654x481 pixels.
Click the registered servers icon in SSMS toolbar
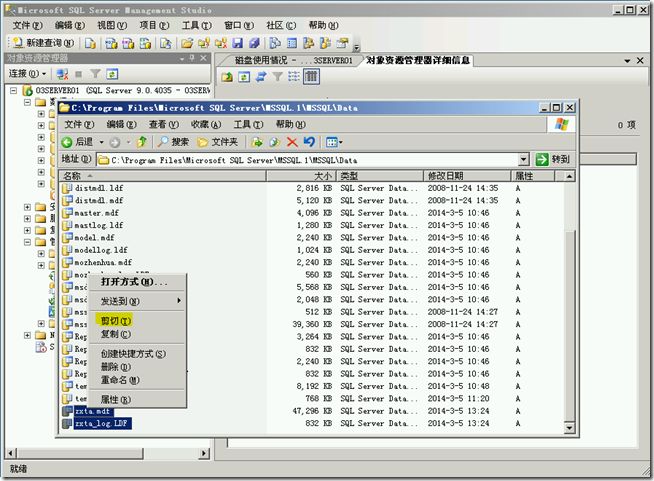275,43
